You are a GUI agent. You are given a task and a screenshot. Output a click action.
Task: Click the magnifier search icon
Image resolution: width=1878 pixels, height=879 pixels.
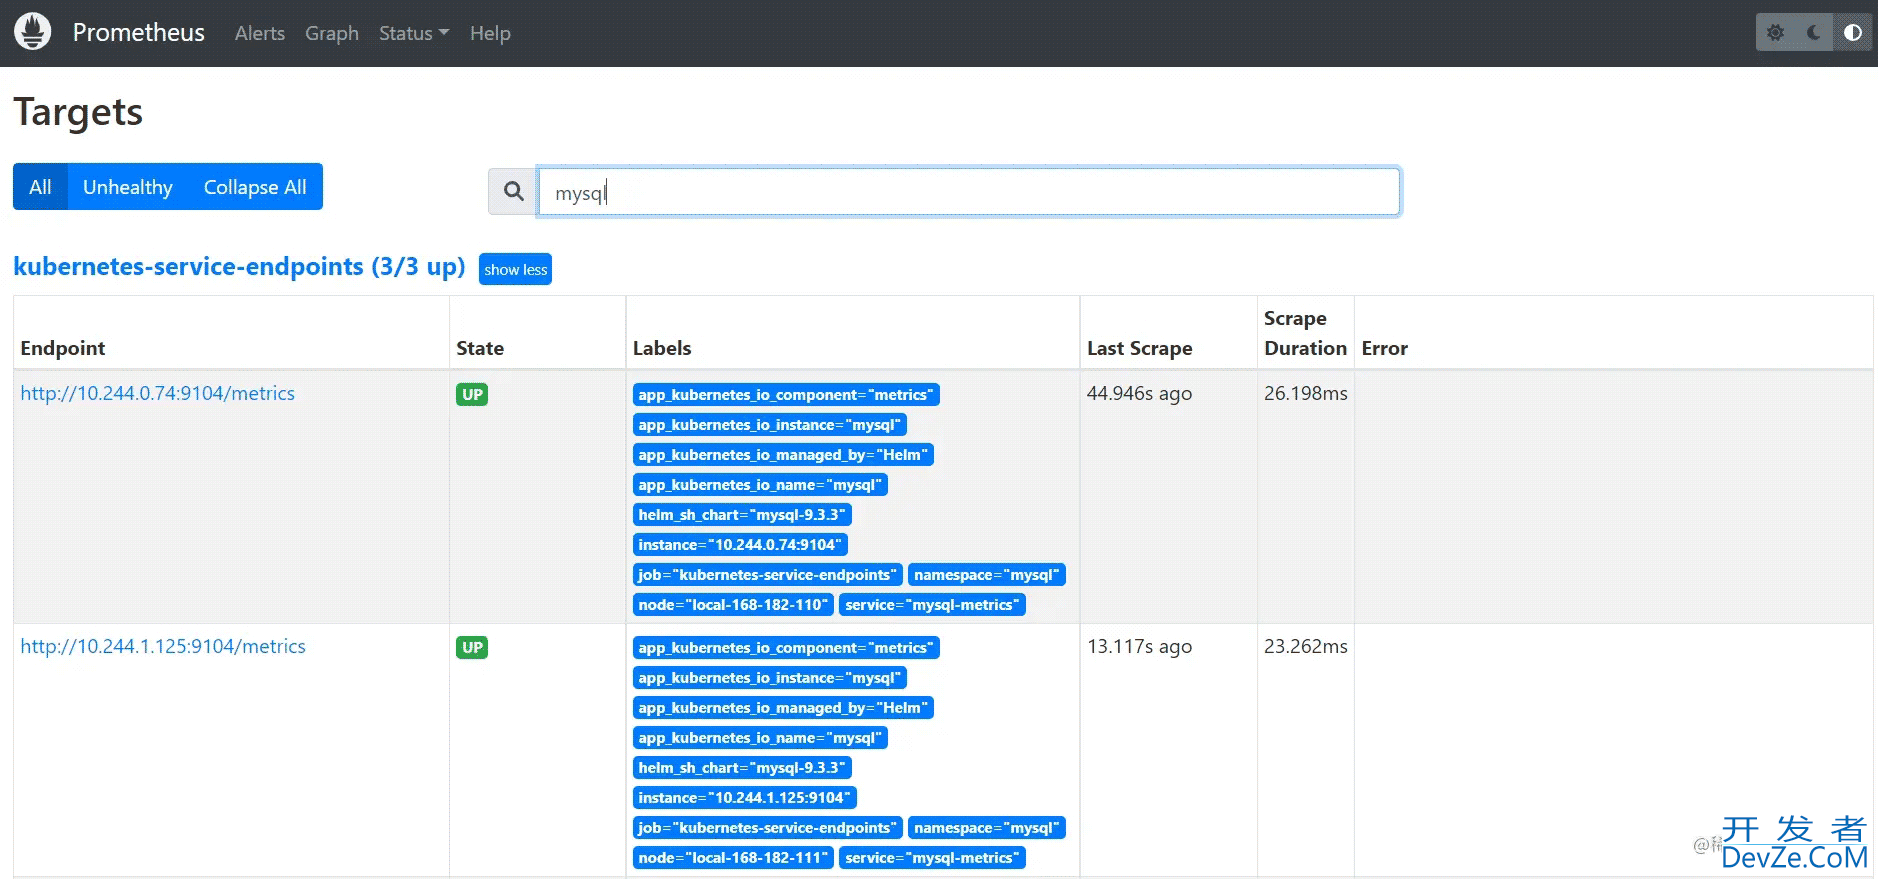click(513, 191)
